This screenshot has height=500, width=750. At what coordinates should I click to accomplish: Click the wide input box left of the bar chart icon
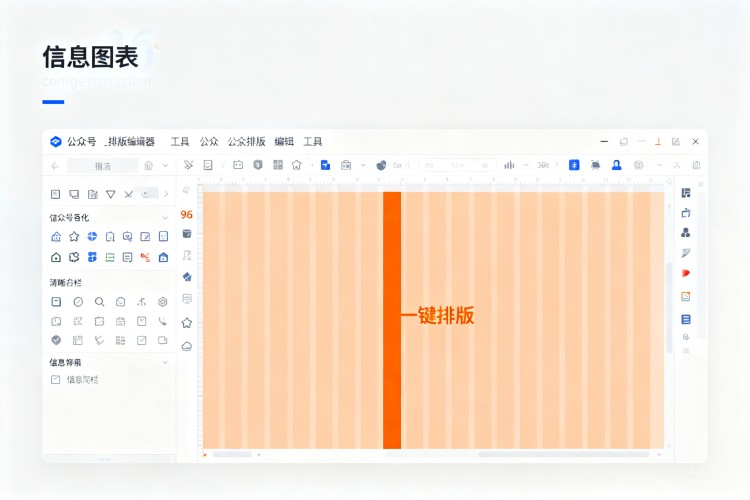pos(457,165)
